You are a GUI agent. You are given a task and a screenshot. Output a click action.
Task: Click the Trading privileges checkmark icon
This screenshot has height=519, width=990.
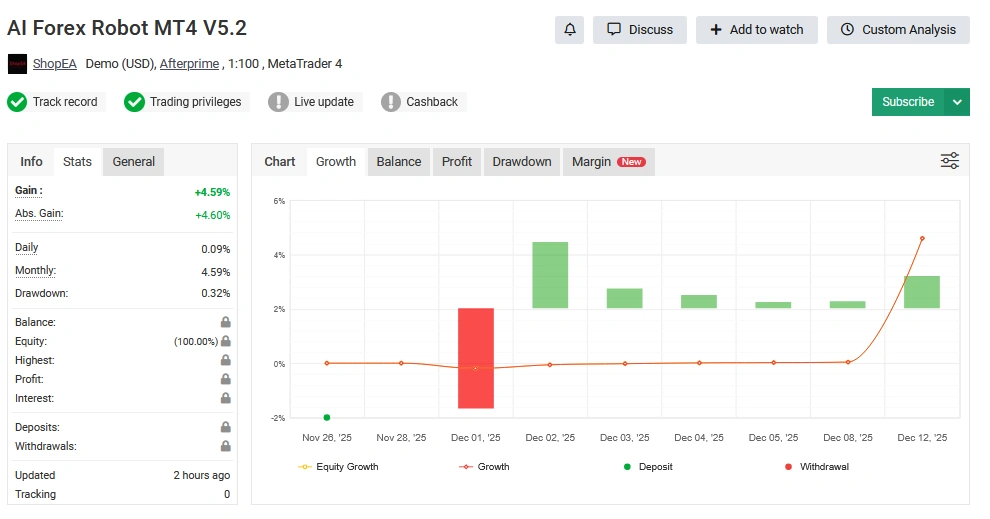[135, 102]
